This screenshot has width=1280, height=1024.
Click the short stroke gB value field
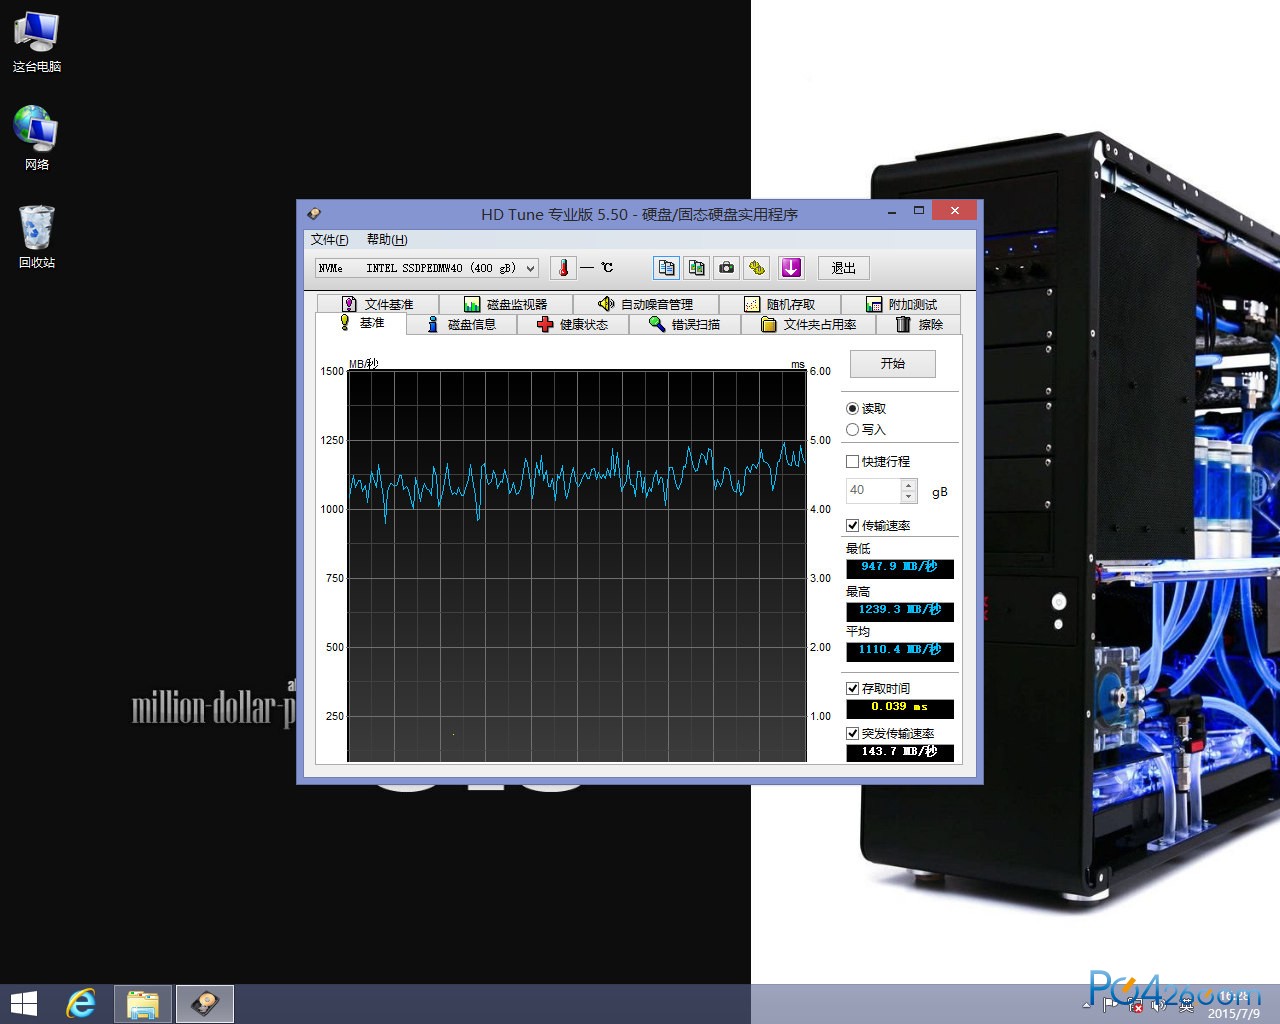pyautogui.click(x=873, y=490)
